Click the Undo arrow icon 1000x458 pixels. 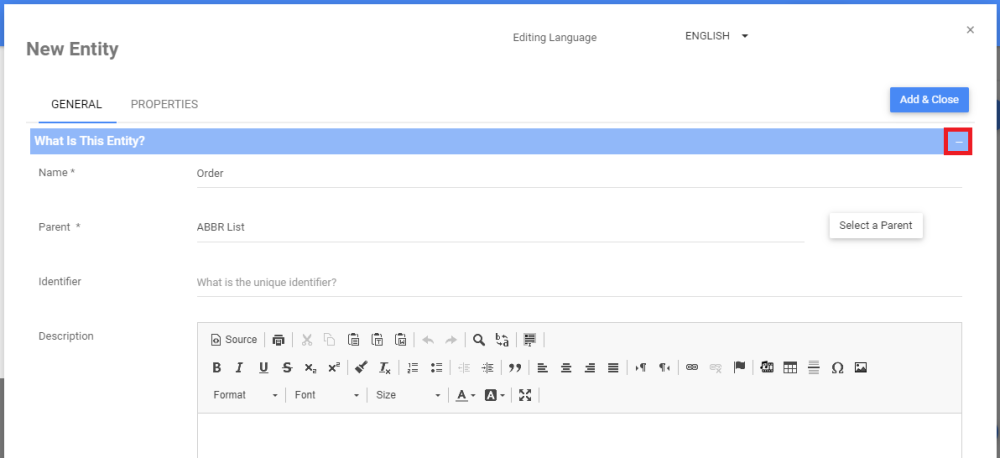click(428, 340)
